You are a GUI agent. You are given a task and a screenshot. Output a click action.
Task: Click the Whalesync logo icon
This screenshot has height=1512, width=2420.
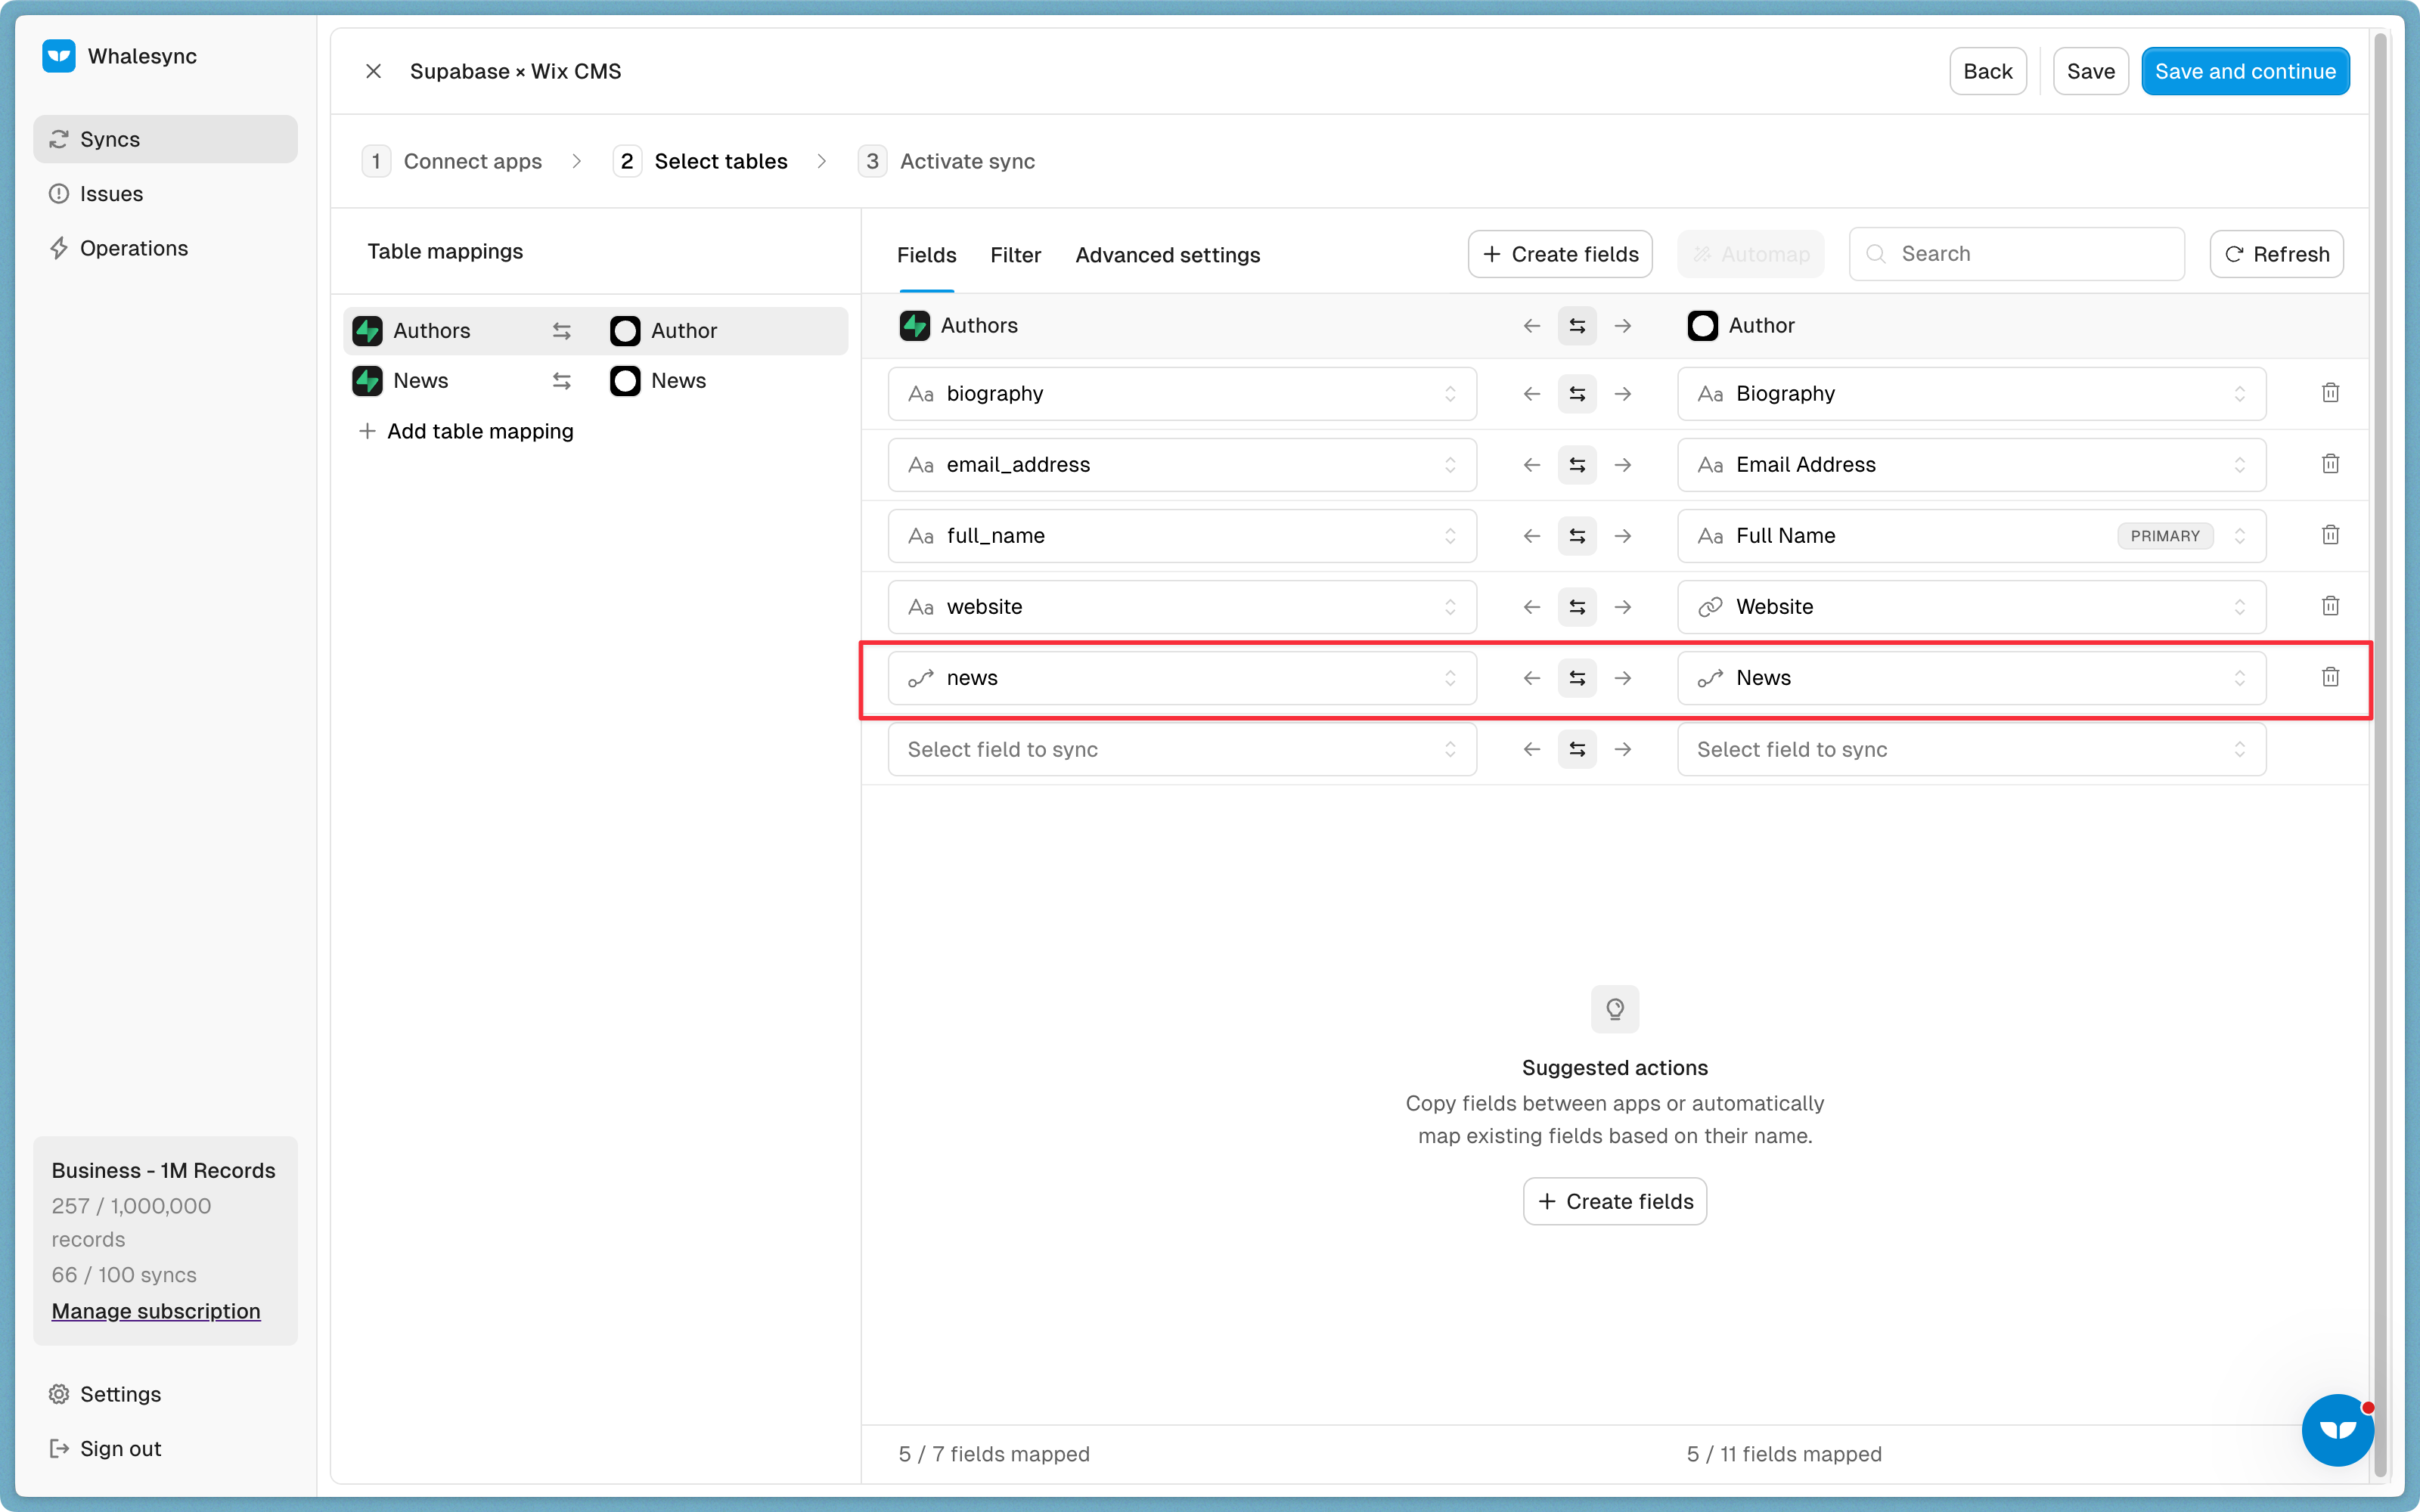[x=59, y=56]
